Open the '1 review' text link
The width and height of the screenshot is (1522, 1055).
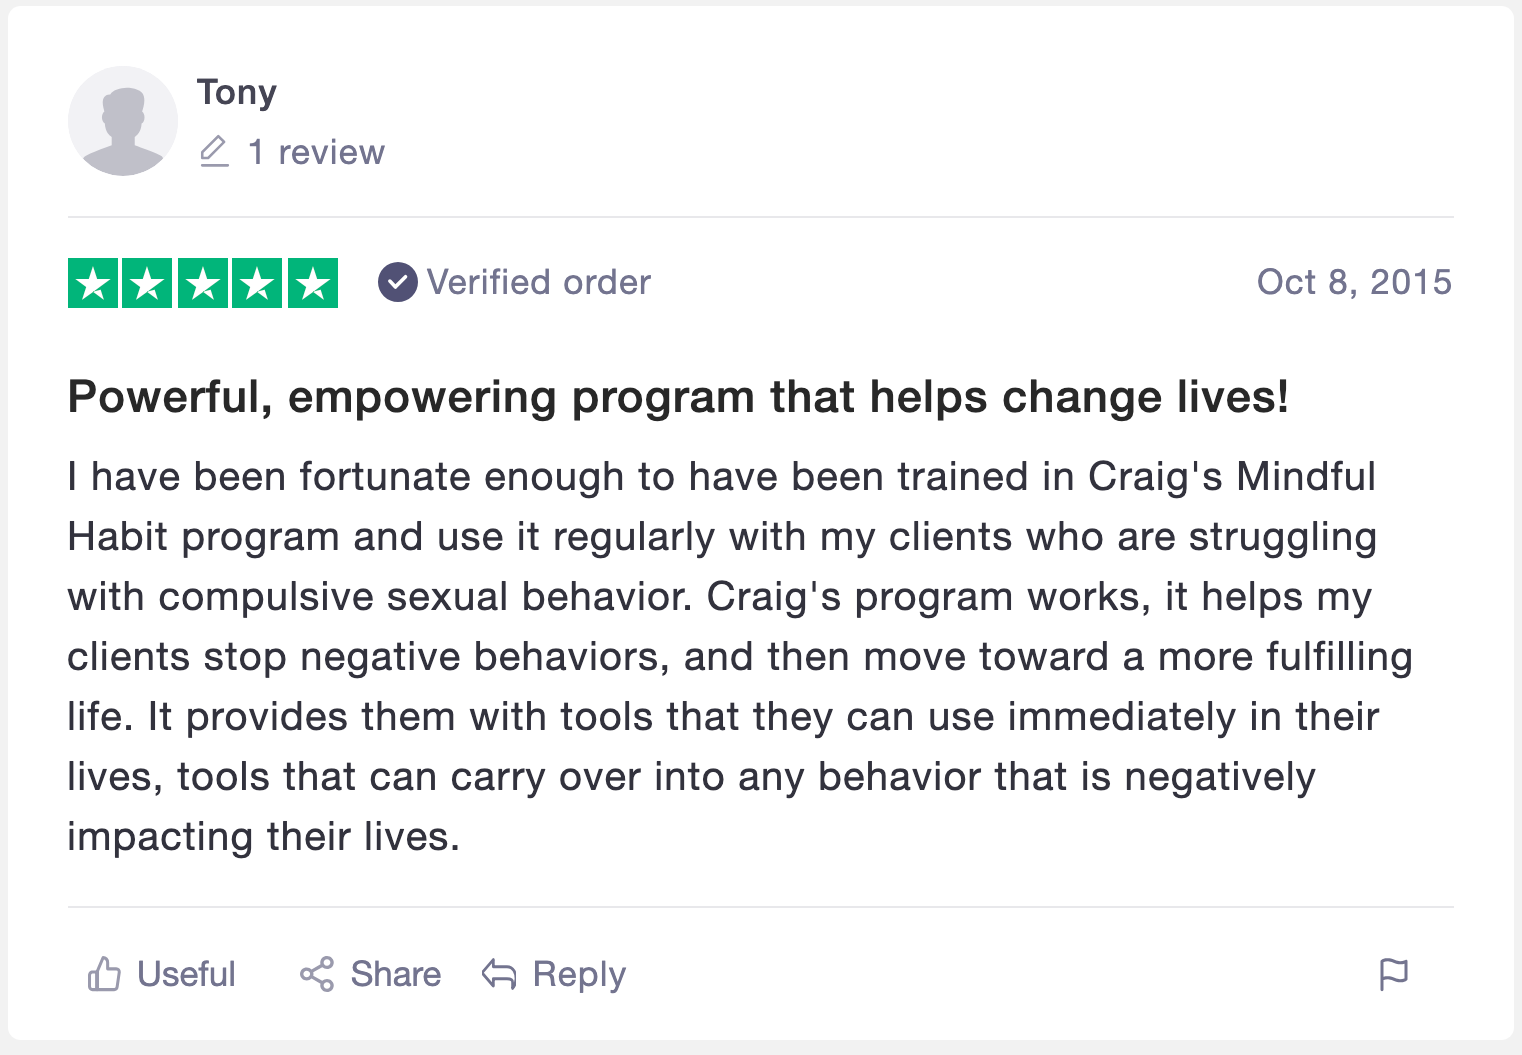click(316, 152)
